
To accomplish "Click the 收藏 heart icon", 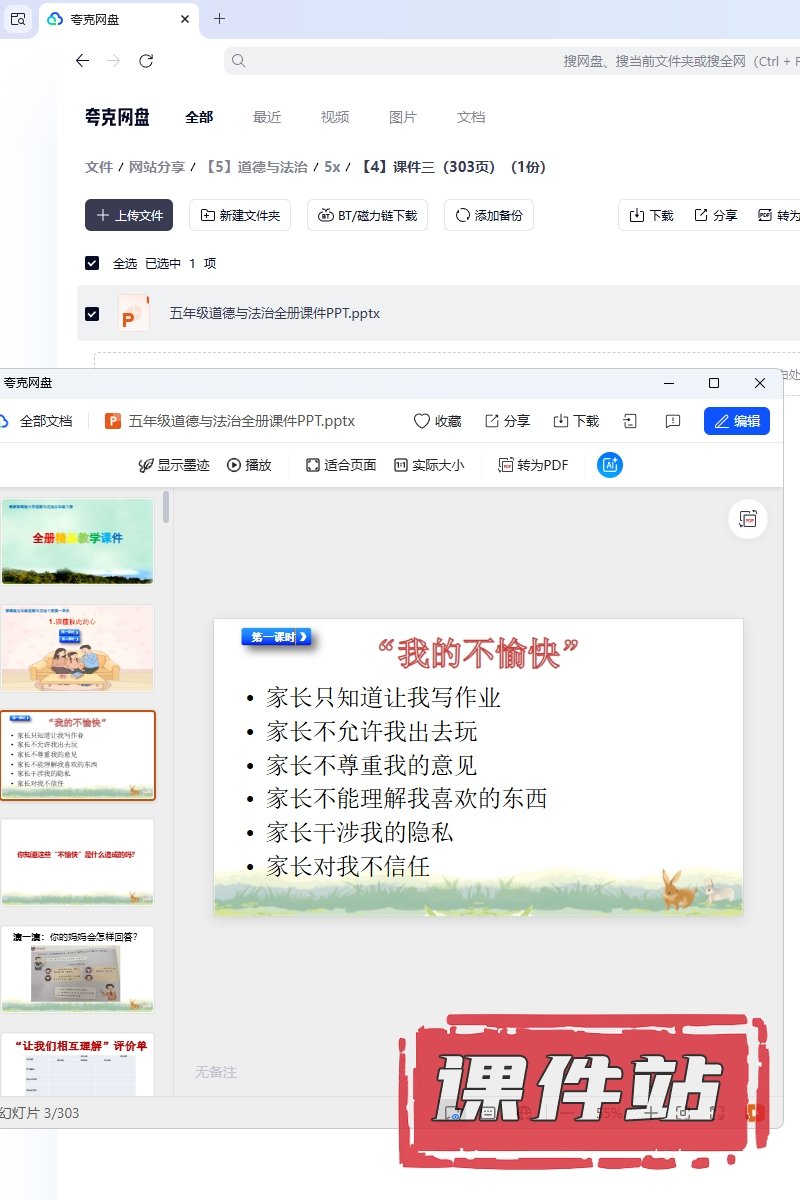I will coord(422,421).
